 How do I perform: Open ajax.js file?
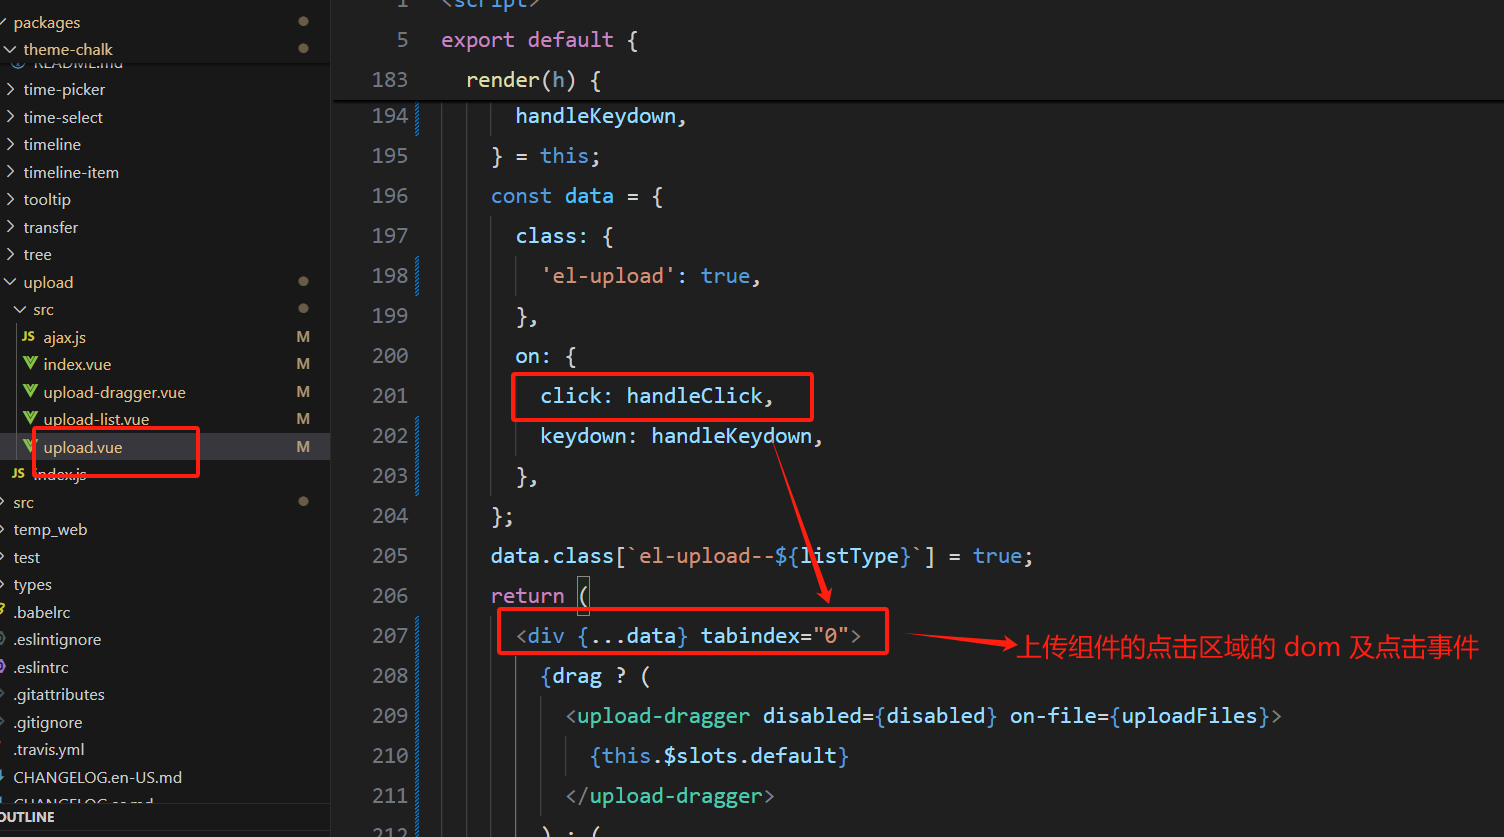[x=64, y=337]
